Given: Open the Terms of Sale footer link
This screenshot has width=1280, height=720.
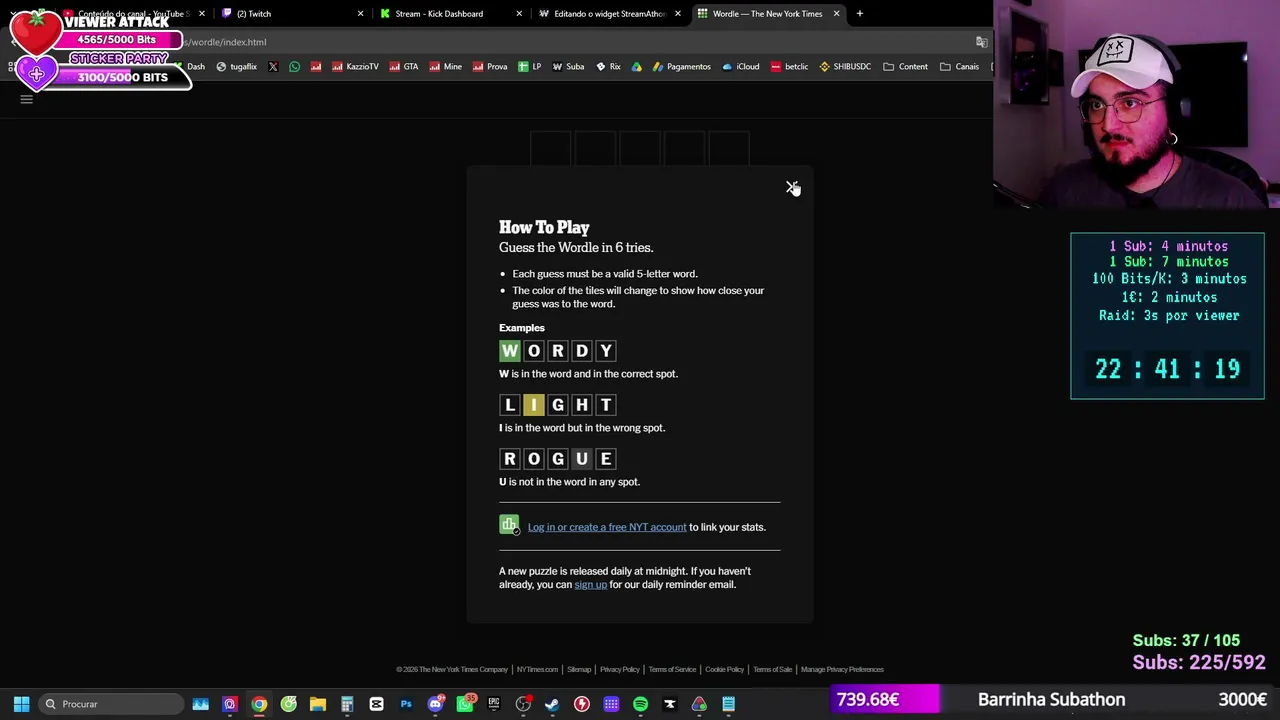Looking at the screenshot, I should 772,670.
